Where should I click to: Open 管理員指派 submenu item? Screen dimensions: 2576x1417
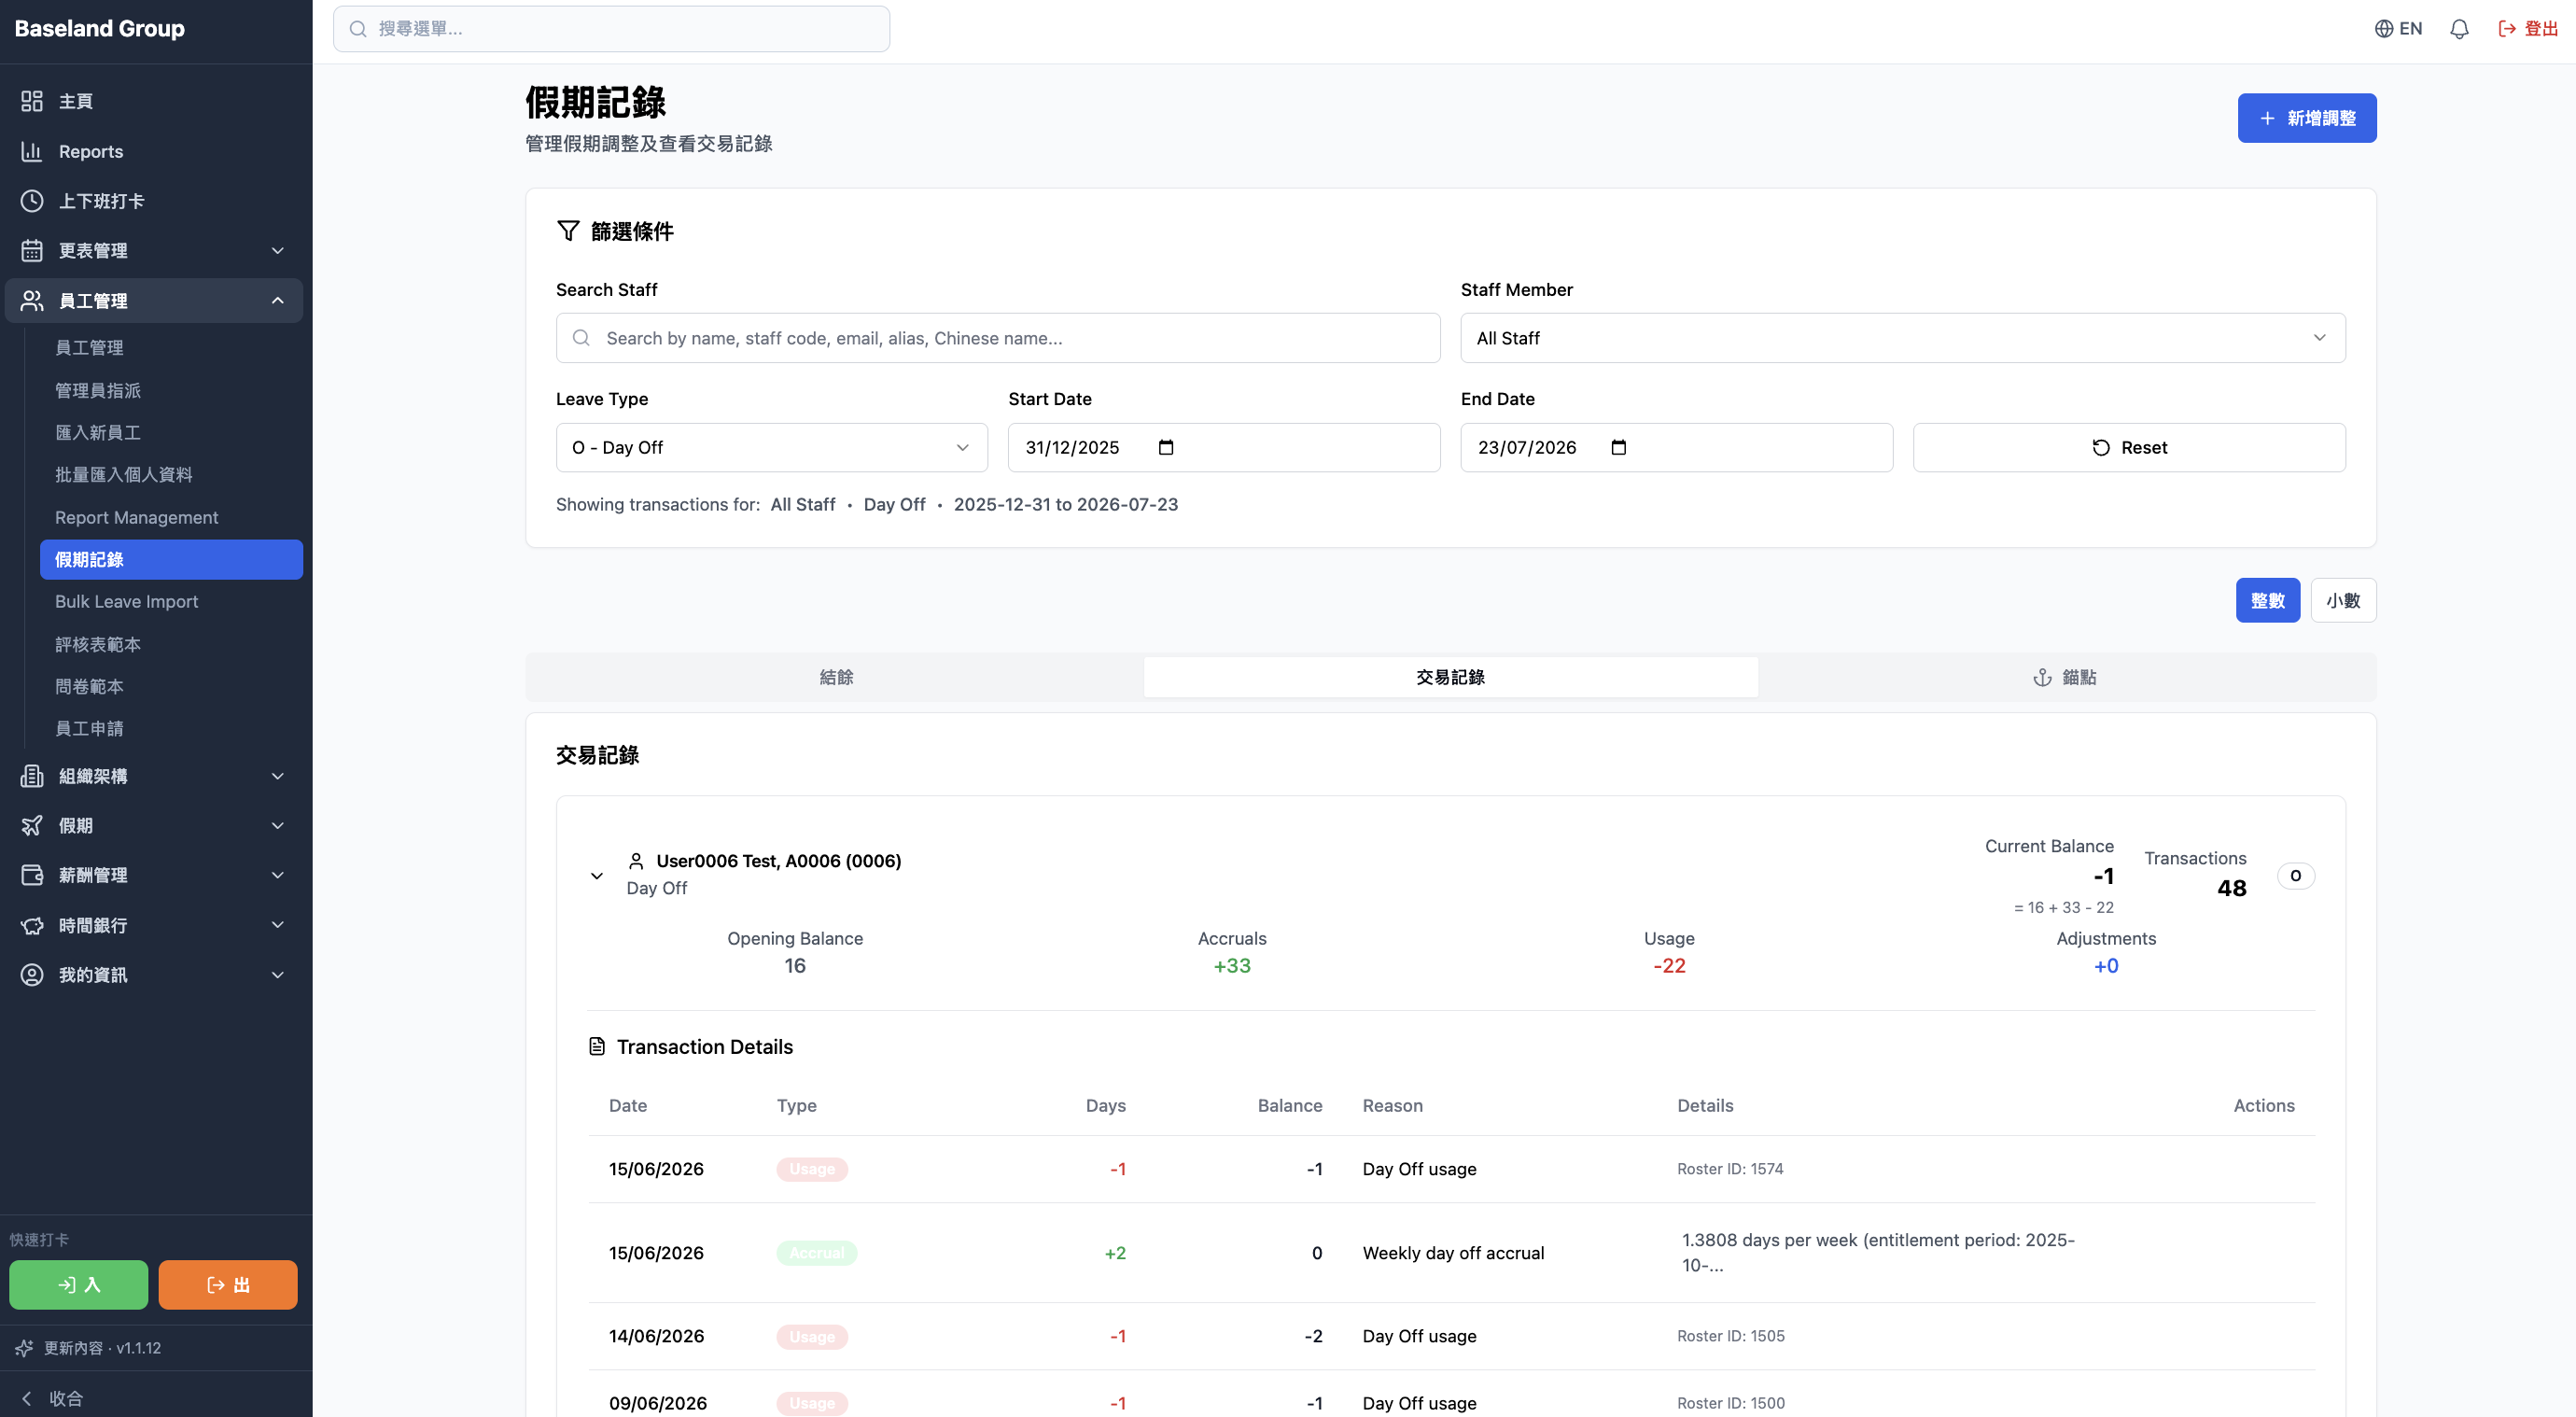point(171,390)
